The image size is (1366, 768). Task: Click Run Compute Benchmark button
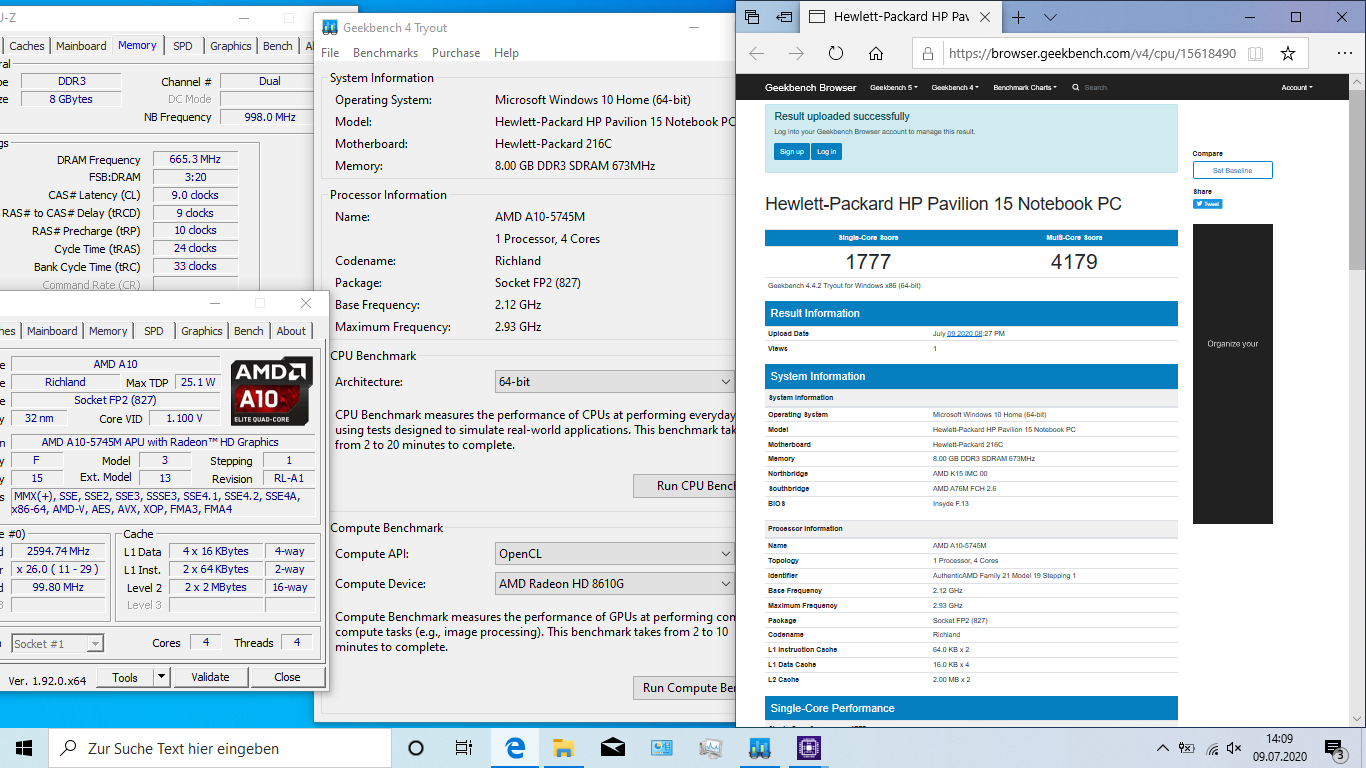(685, 688)
